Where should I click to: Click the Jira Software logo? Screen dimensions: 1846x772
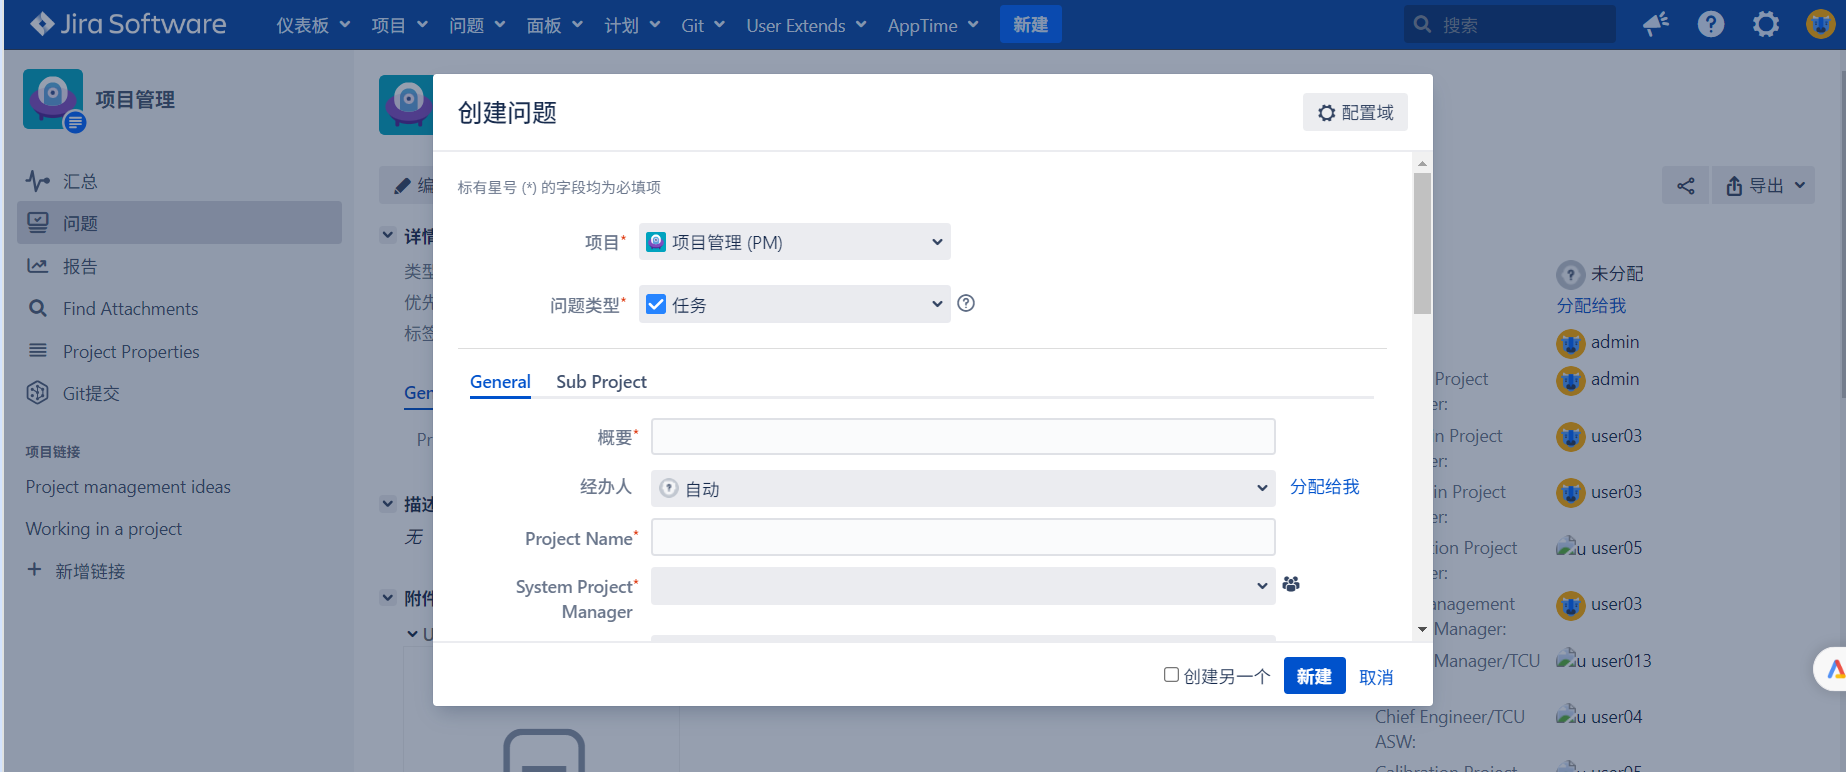coord(128,24)
